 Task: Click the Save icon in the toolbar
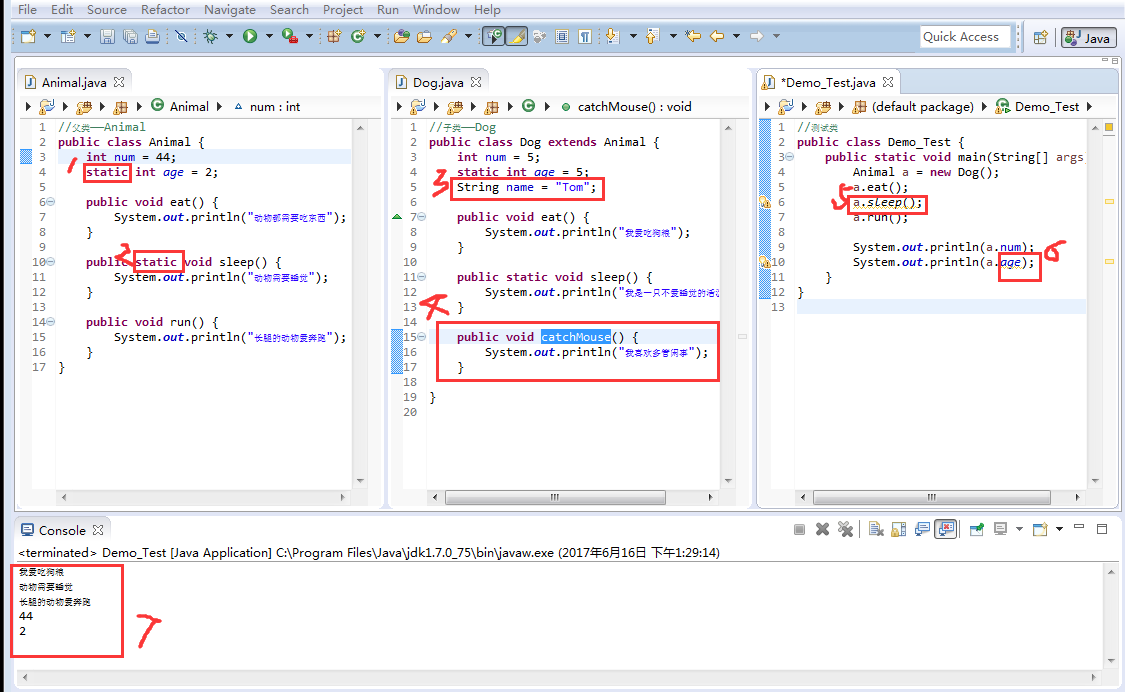(x=107, y=36)
